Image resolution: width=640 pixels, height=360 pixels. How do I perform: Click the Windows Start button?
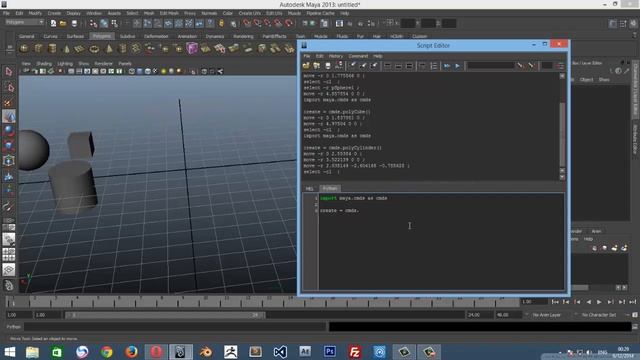[9, 351]
